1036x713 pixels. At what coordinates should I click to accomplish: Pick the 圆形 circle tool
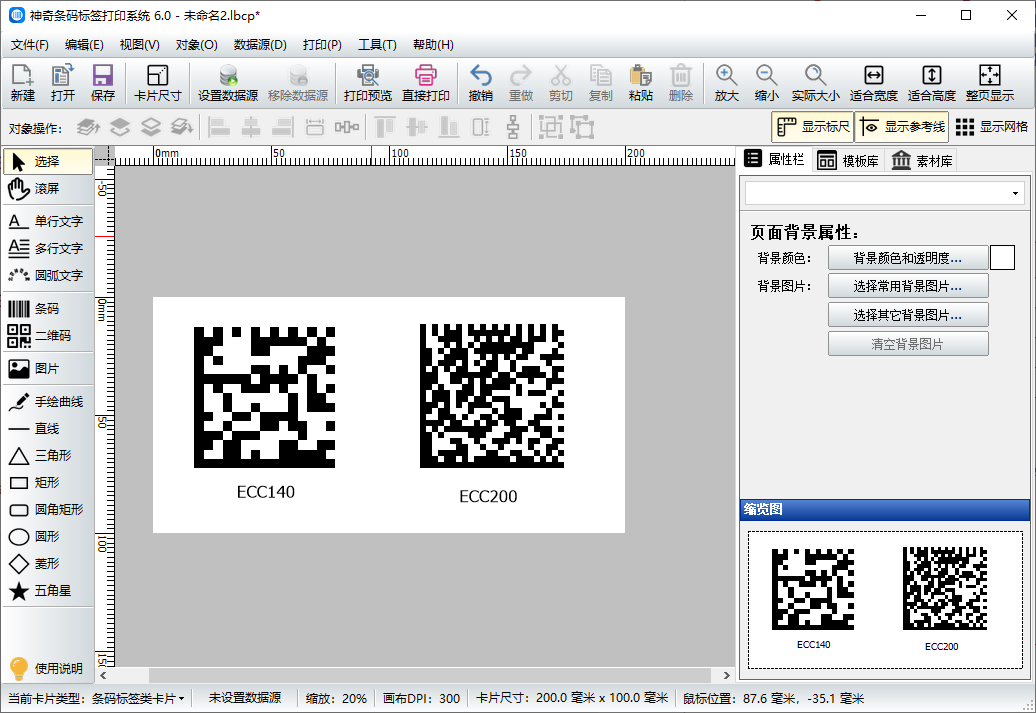pyautogui.click(x=48, y=537)
